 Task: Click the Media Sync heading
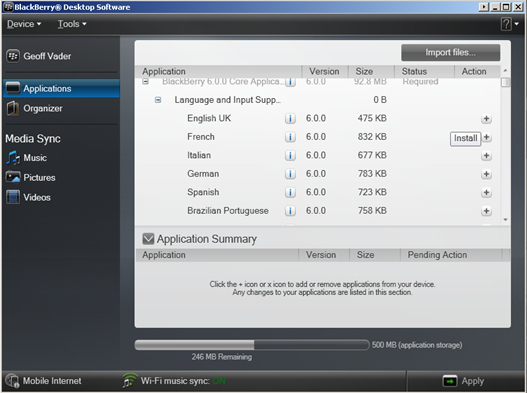coord(33,139)
